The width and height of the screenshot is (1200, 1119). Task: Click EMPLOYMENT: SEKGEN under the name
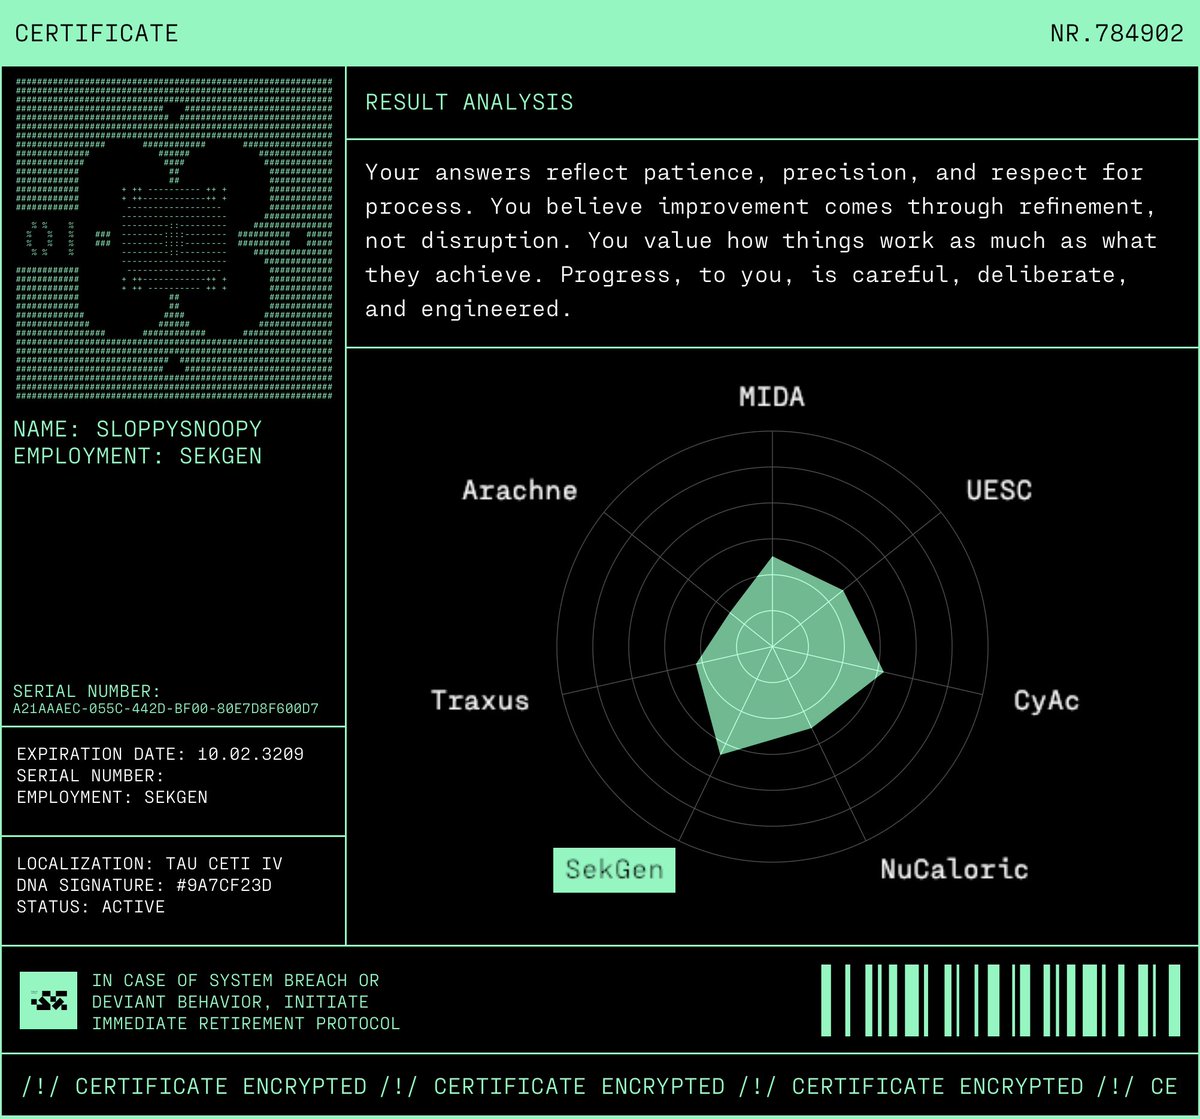pos(138,456)
